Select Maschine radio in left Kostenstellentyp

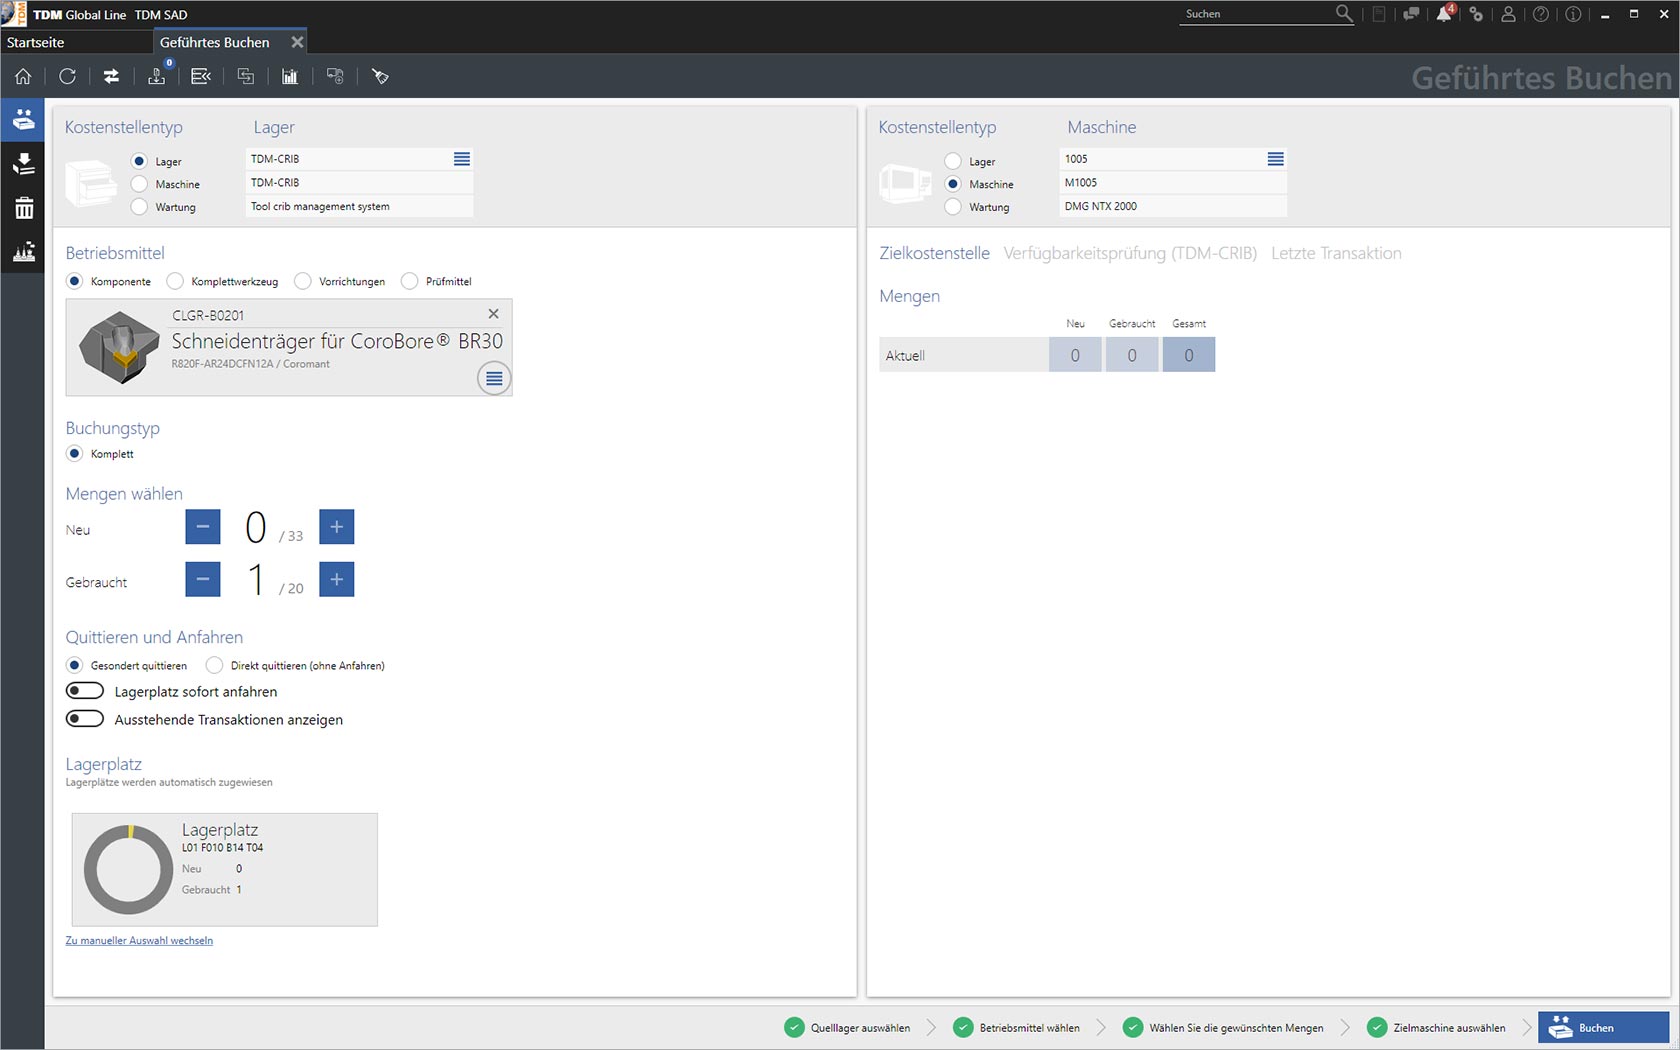139,184
